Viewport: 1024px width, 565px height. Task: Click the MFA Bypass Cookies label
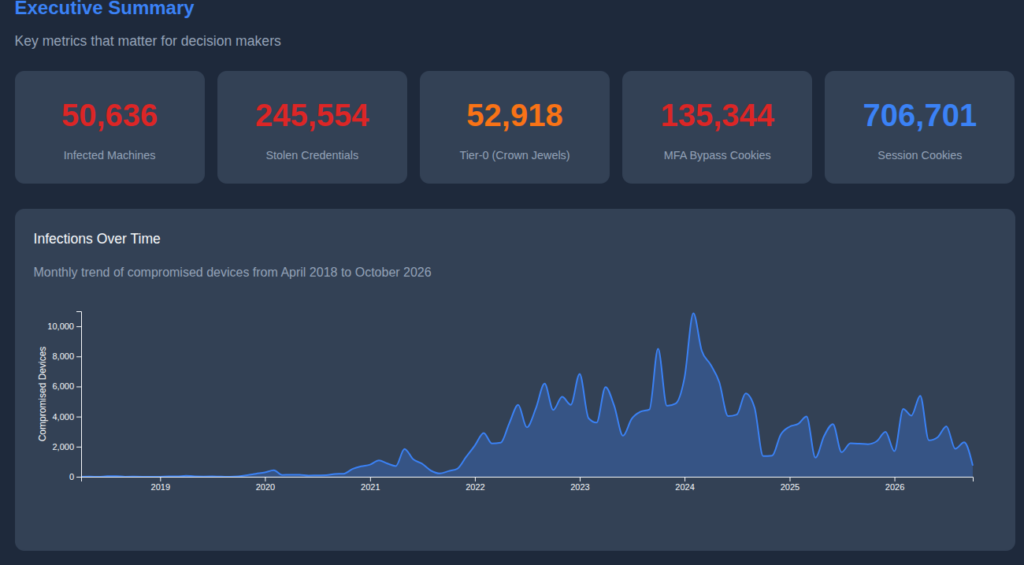point(717,155)
